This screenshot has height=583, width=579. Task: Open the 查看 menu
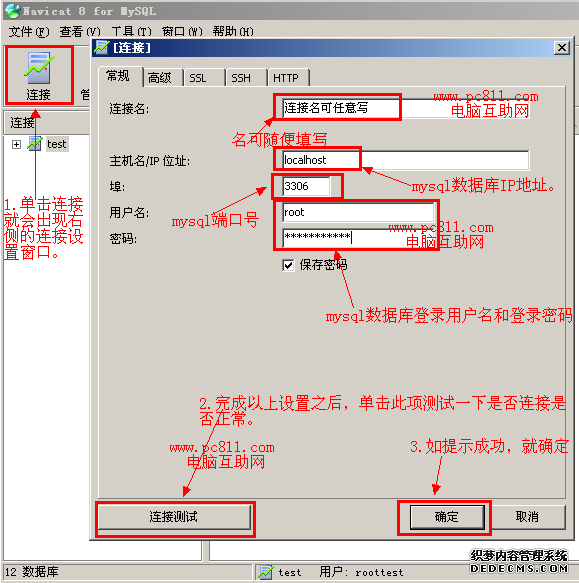click(80, 32)
